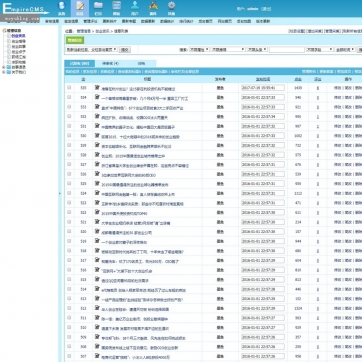
Task: Click the edit icon in row 528
Action: [97, 155]
